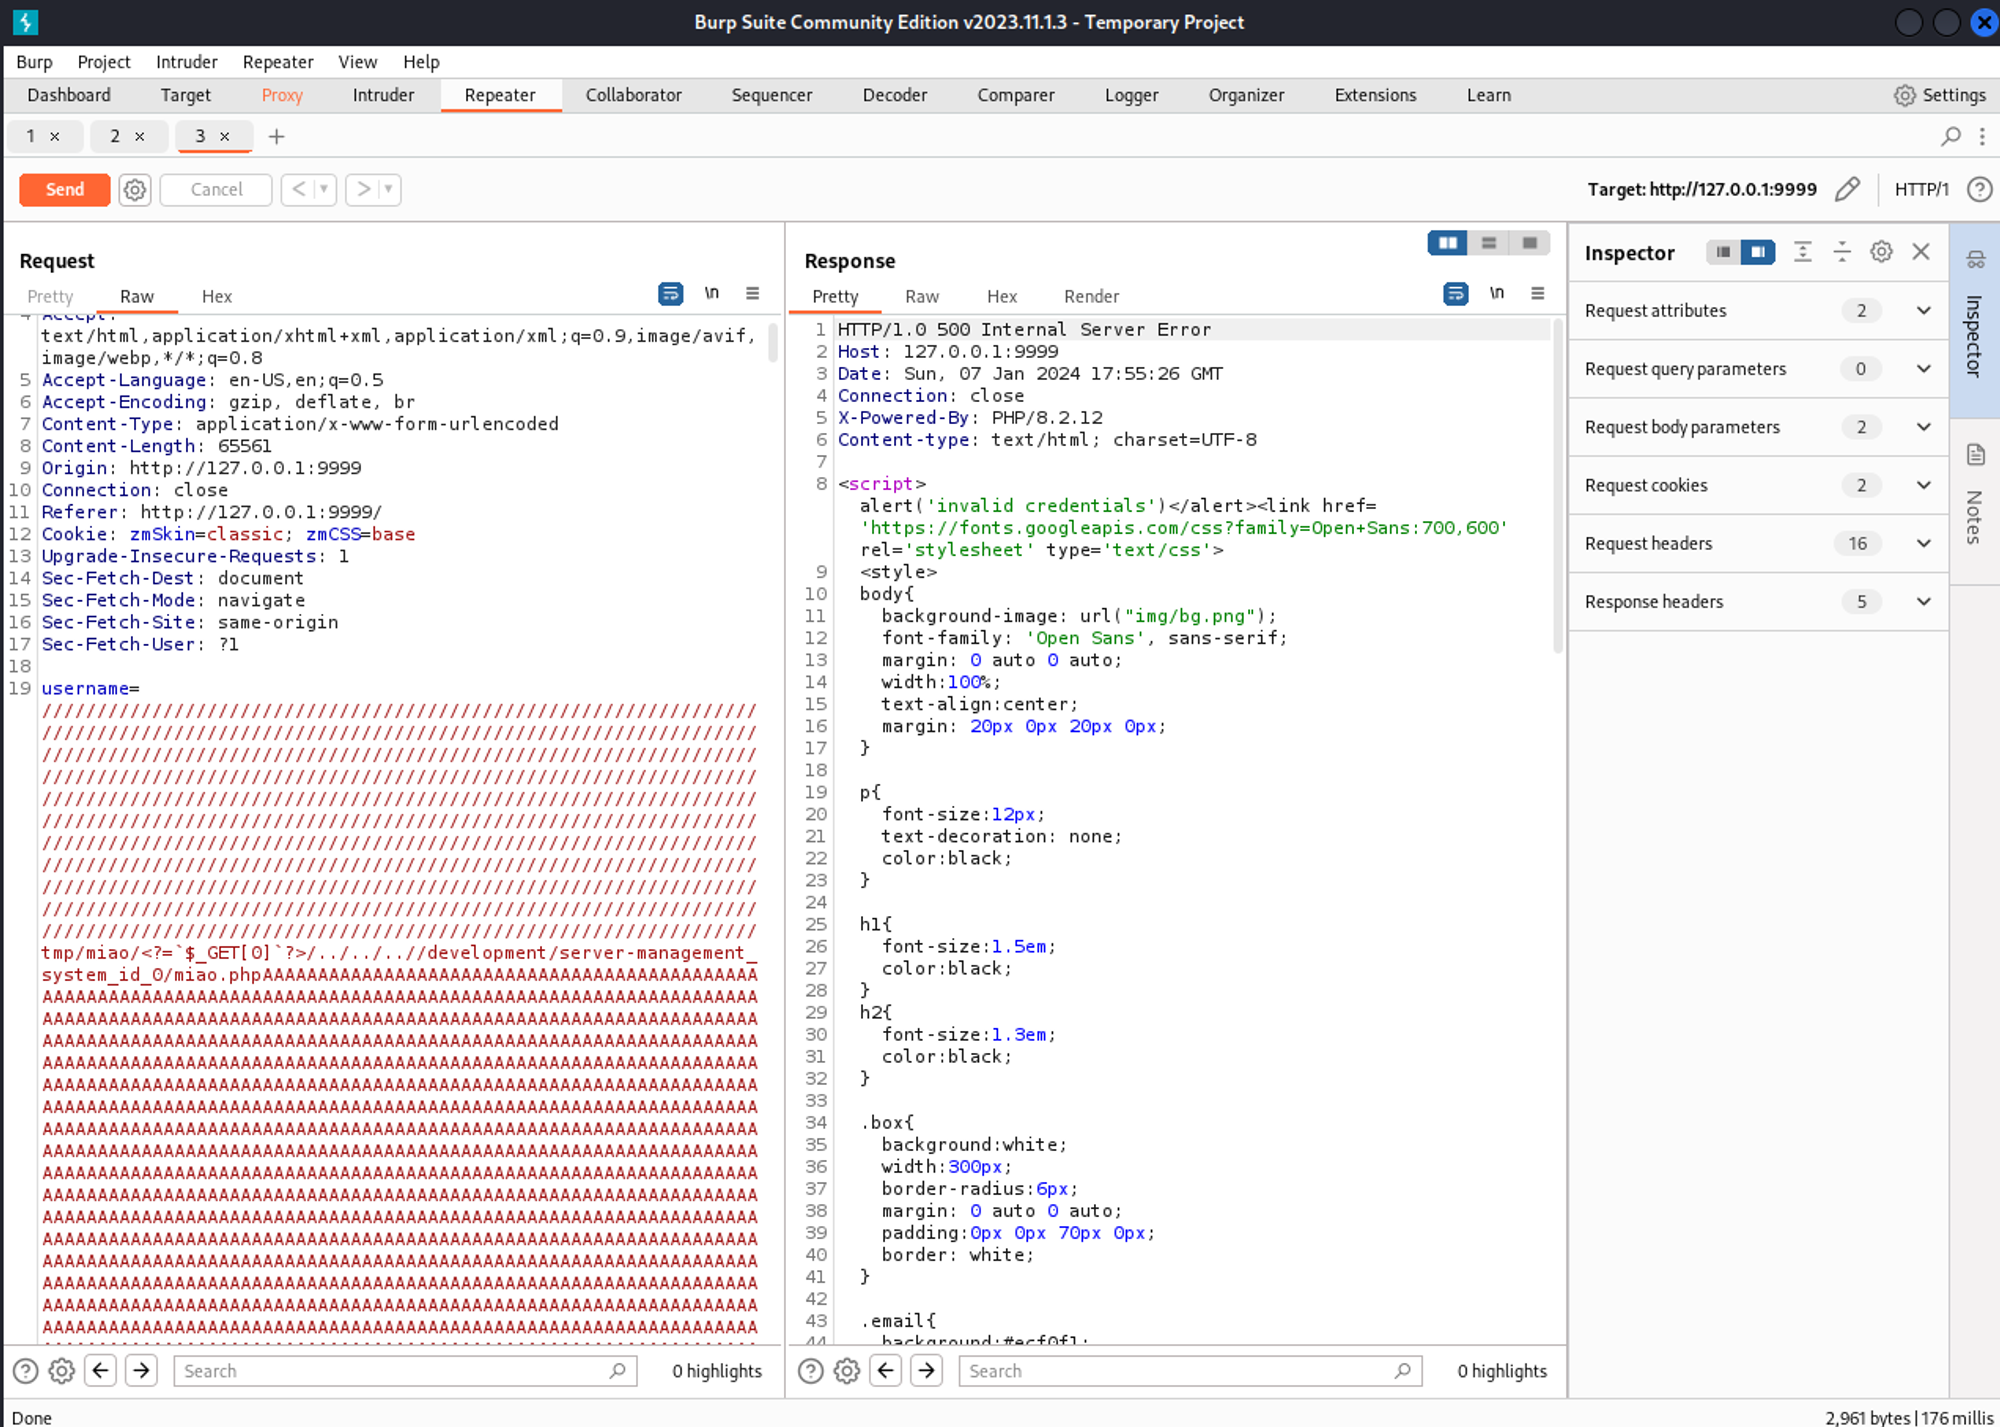This screenshot has width=2000, height=1427.
Task: Go to next match in response search
Action: (x=927, y=1370)
